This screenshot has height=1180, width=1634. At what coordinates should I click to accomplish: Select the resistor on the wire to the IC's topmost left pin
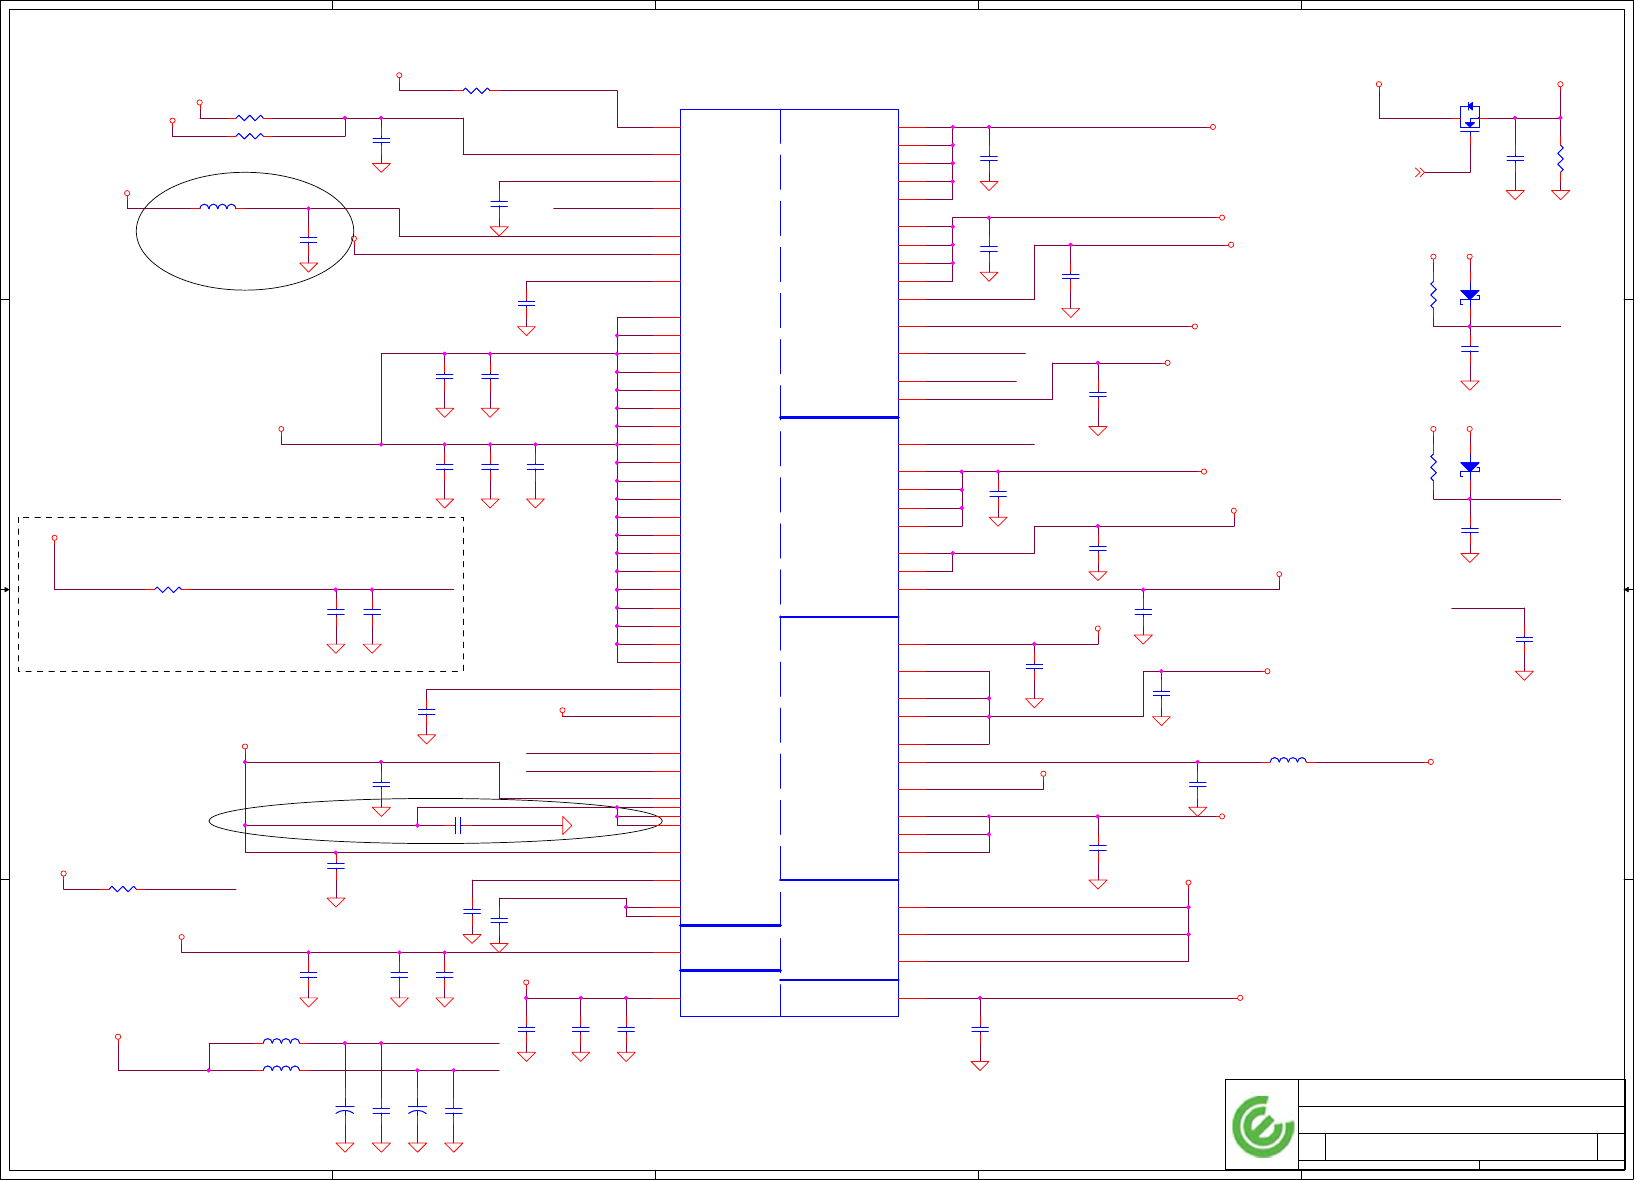(x=477, y=90)
